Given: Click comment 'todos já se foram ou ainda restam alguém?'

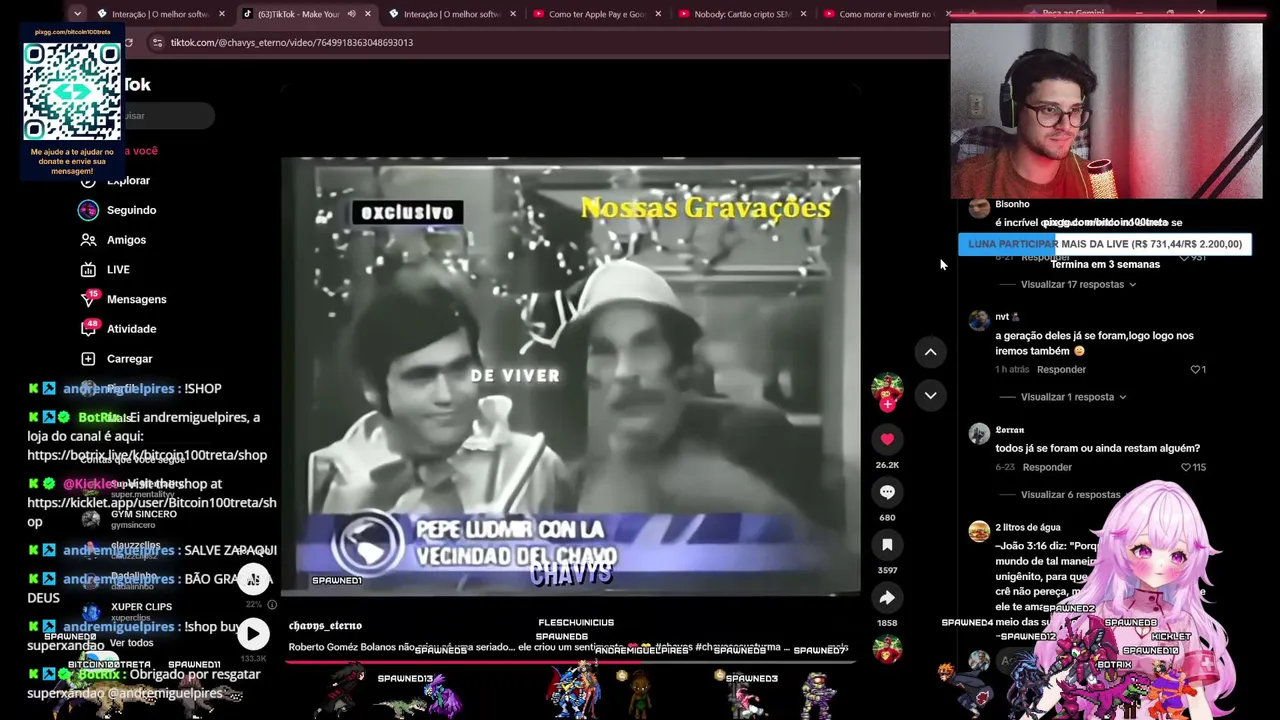Looking at the screenshot, I should [x=1097, y=449].
